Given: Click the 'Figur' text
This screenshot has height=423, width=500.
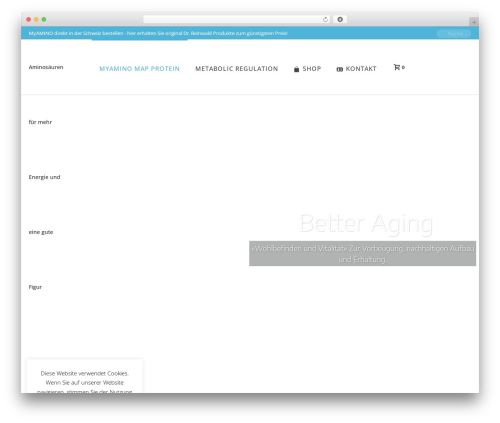Looking at the screenshot, I should point(35,287).
